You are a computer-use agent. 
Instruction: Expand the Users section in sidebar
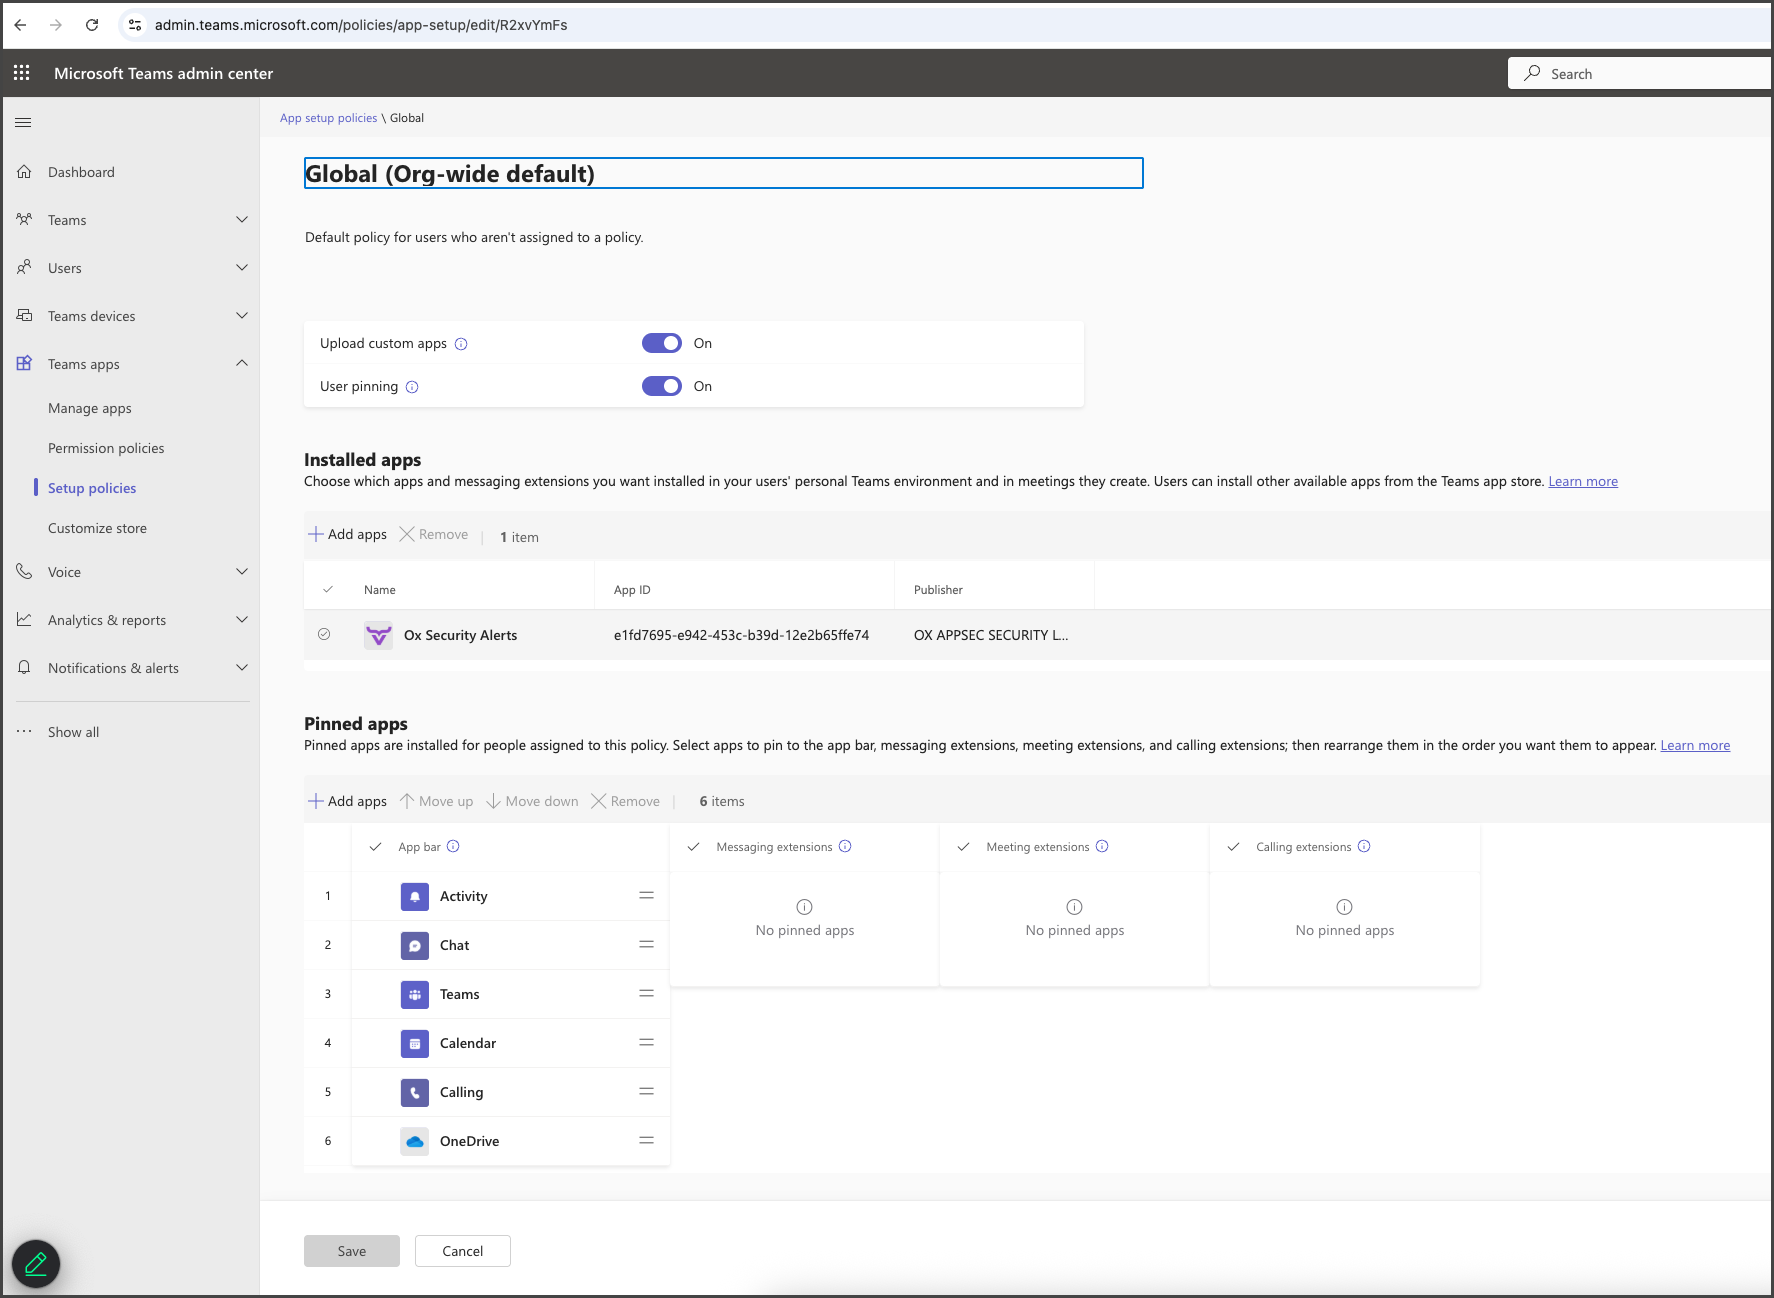(x=241, y=268)
